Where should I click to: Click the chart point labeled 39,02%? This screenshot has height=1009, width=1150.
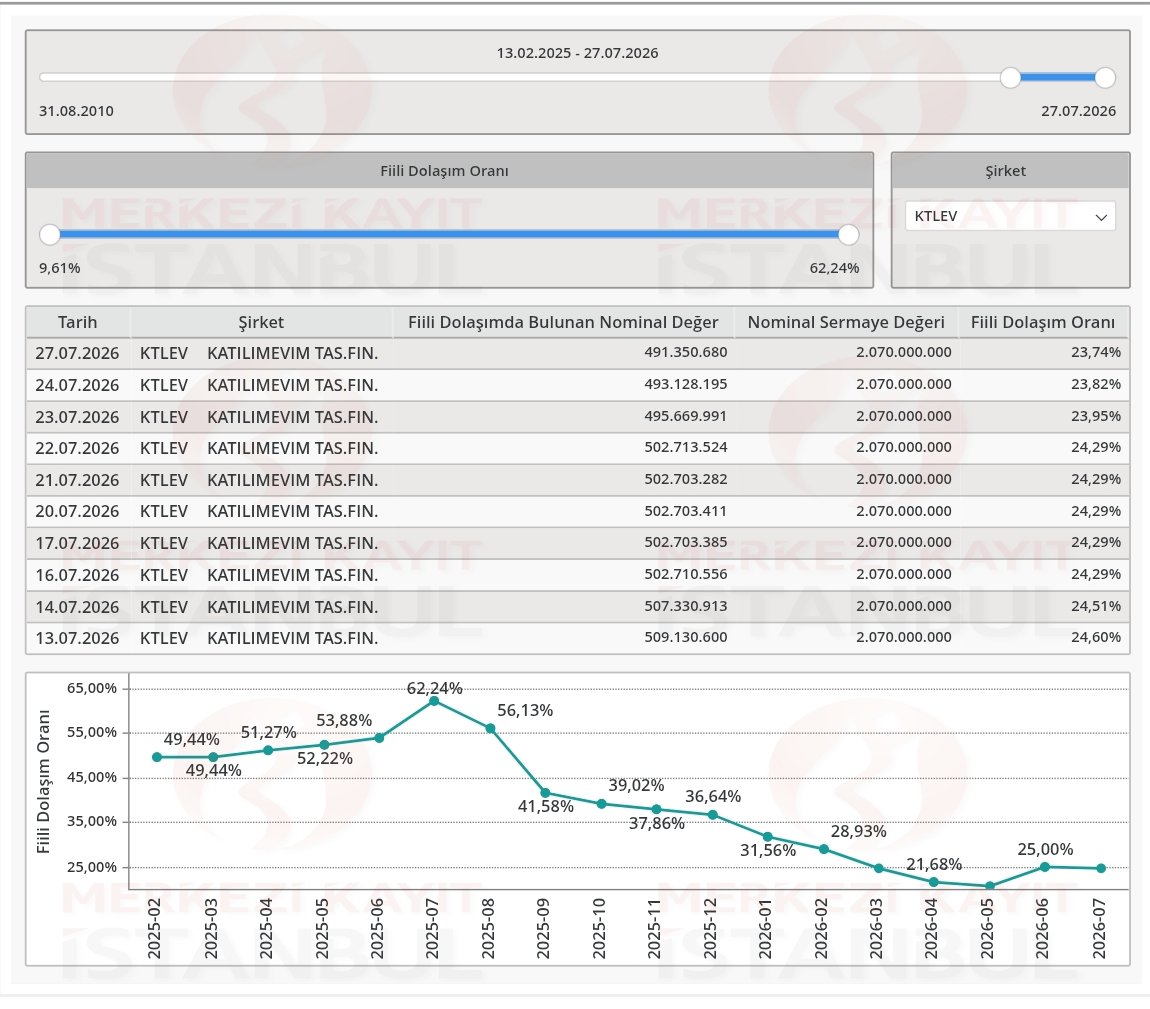pyautogui.click(x=601, y=804)
